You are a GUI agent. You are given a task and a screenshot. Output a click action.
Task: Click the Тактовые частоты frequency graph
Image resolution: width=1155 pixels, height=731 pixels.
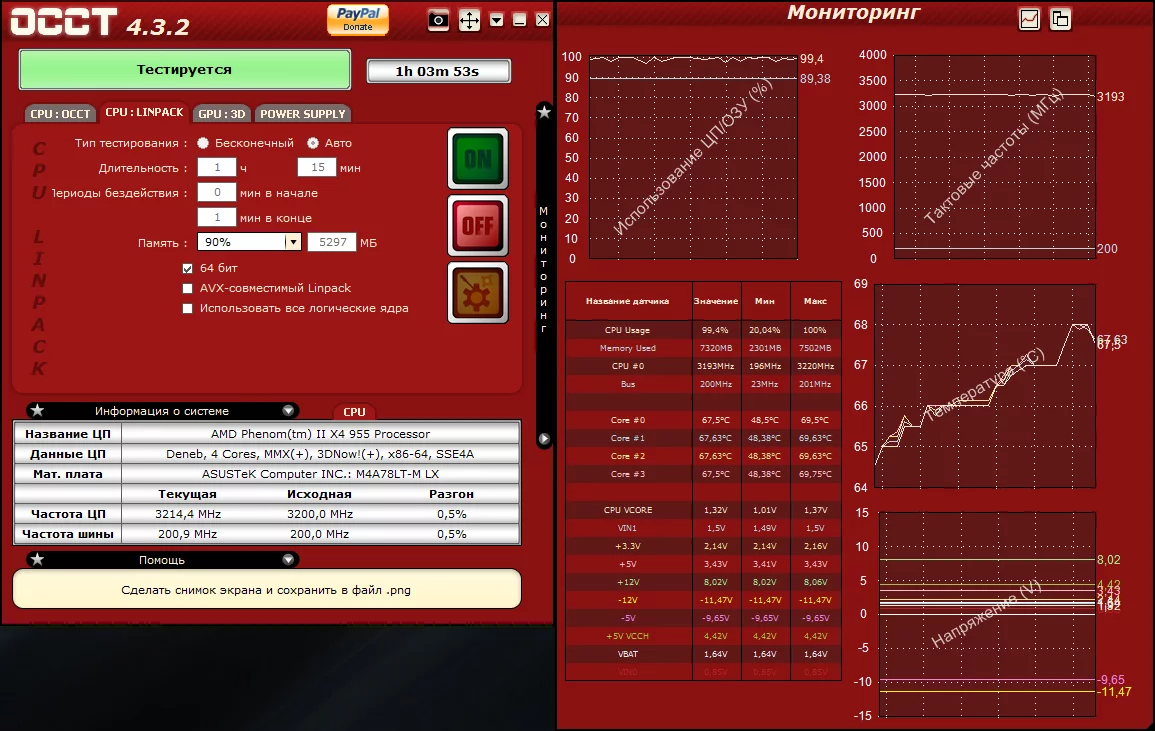(995, 157)
